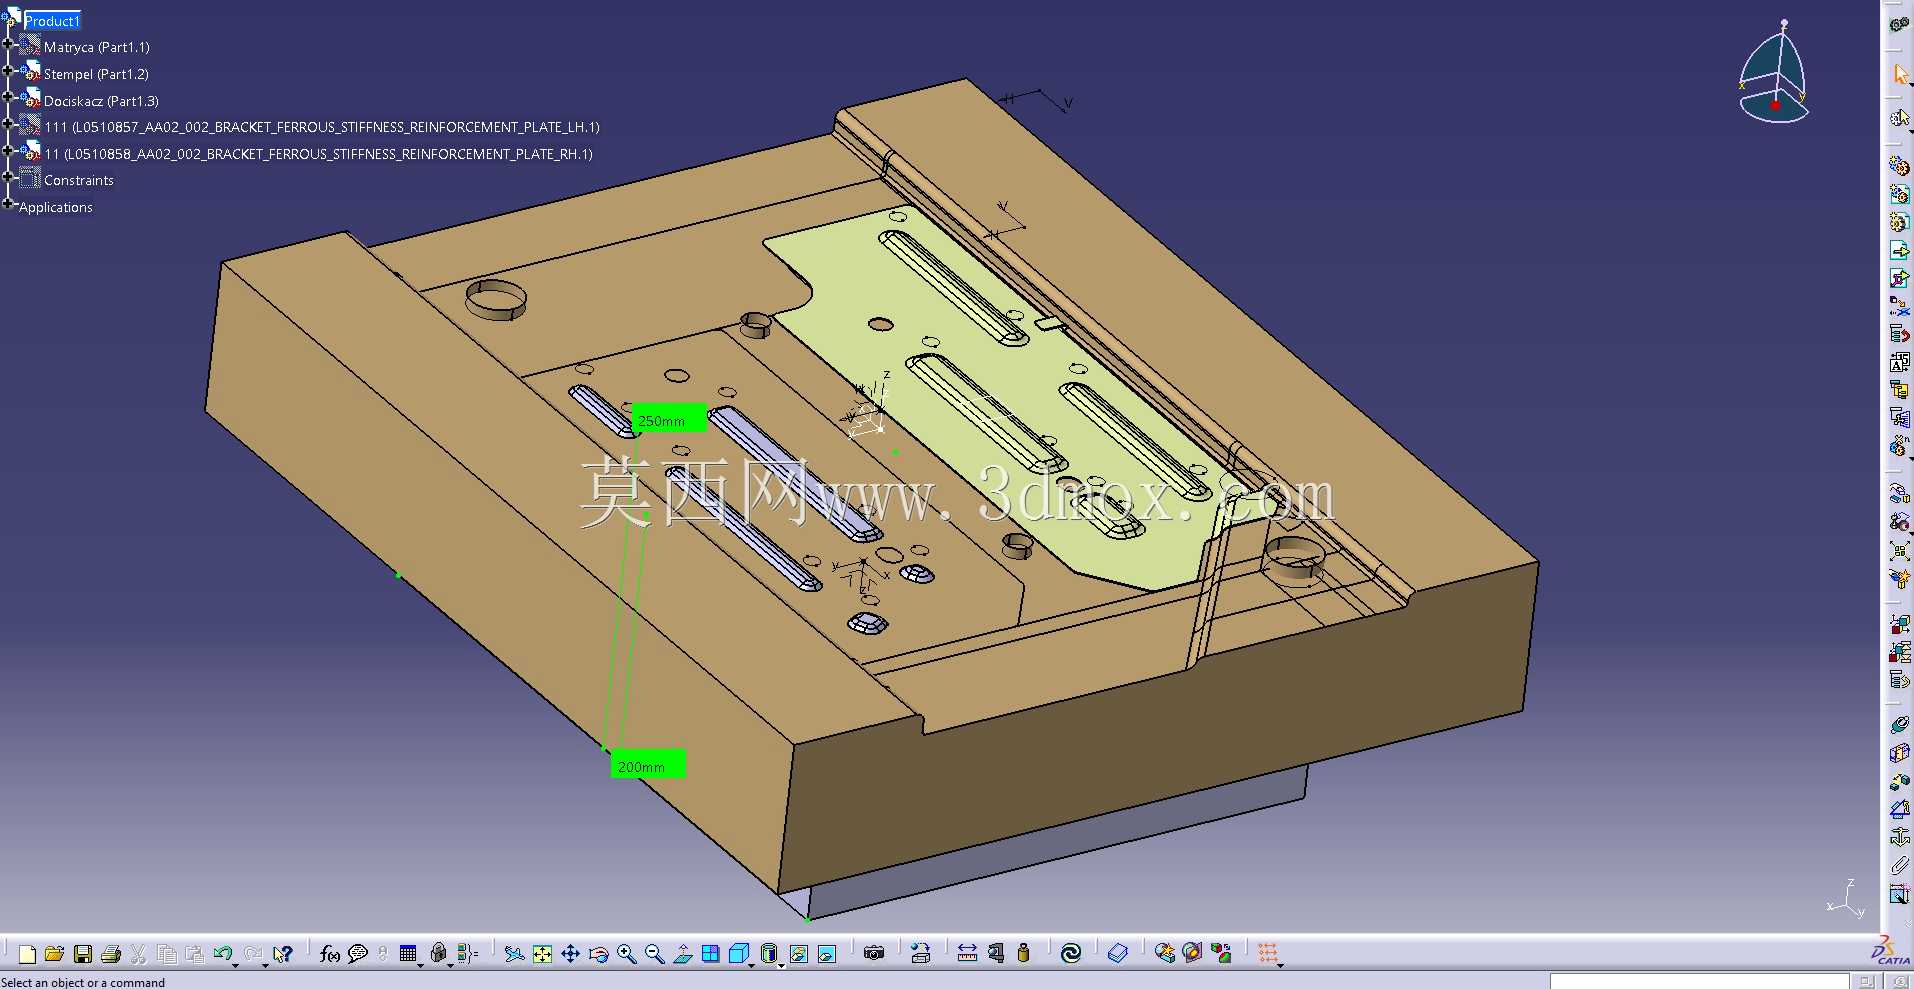Viewport: 1914px width, 989px height.
Task: Click the 250mm measurement label
Action: tap(669, 419)
